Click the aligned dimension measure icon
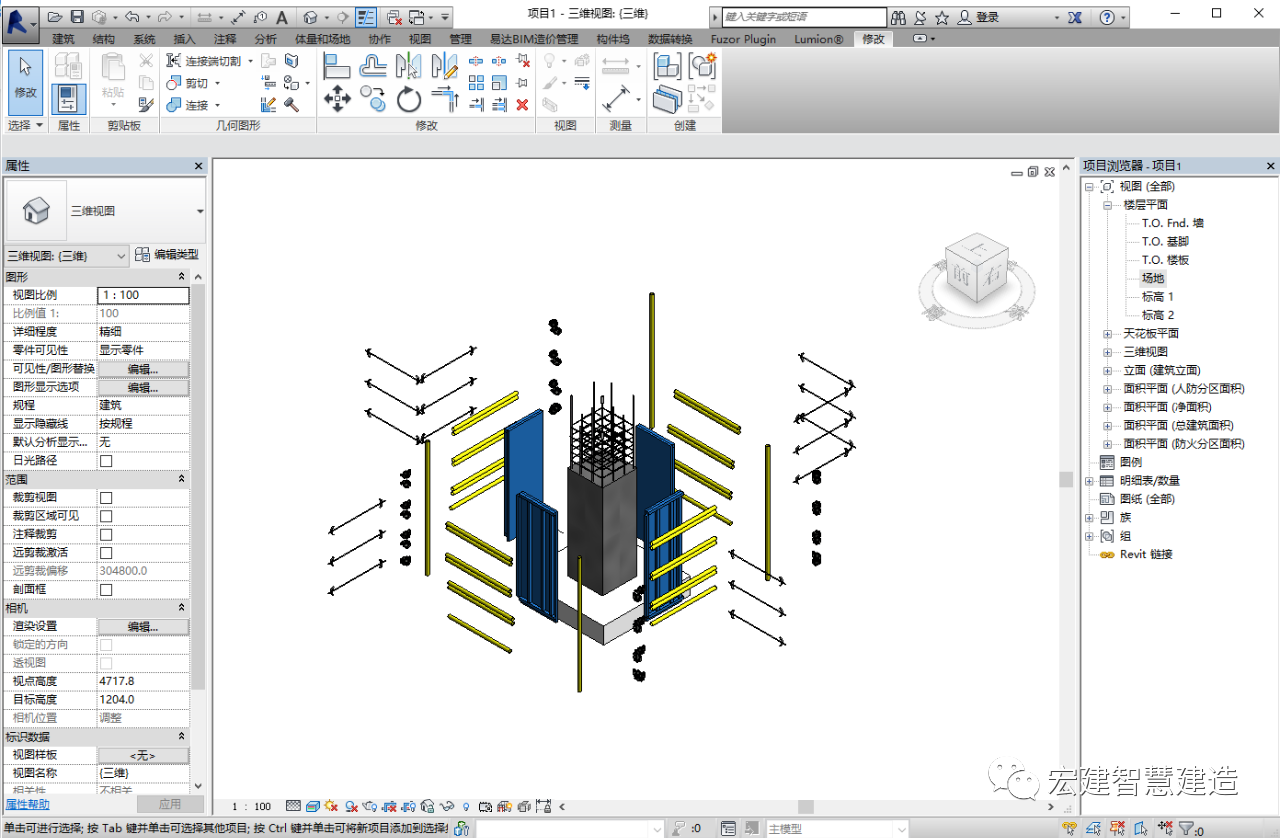1280x838 pixels. click(x=616, y=99)
